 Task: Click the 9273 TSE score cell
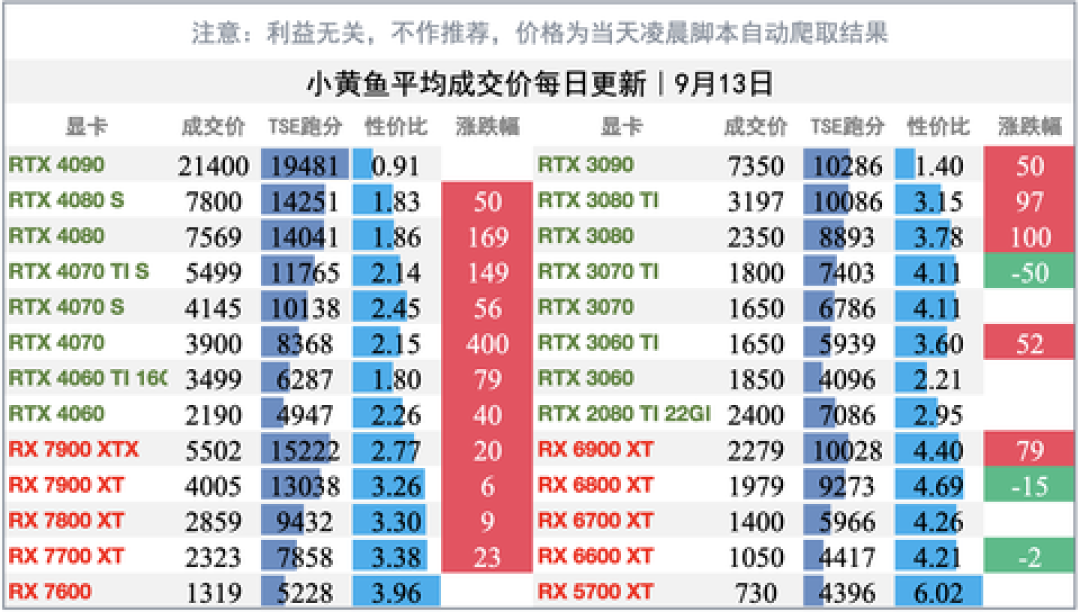pyautogui.click(x=847, y=486)
